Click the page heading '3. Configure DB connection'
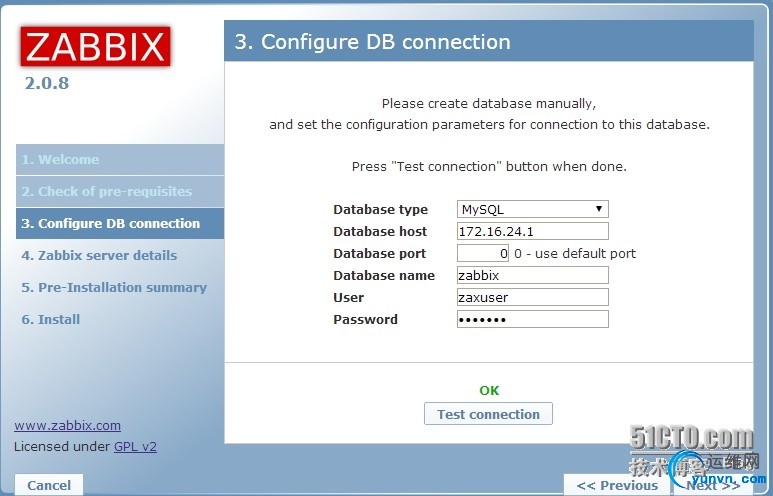Screen dimensions: 773x496 tap(372, 42)
